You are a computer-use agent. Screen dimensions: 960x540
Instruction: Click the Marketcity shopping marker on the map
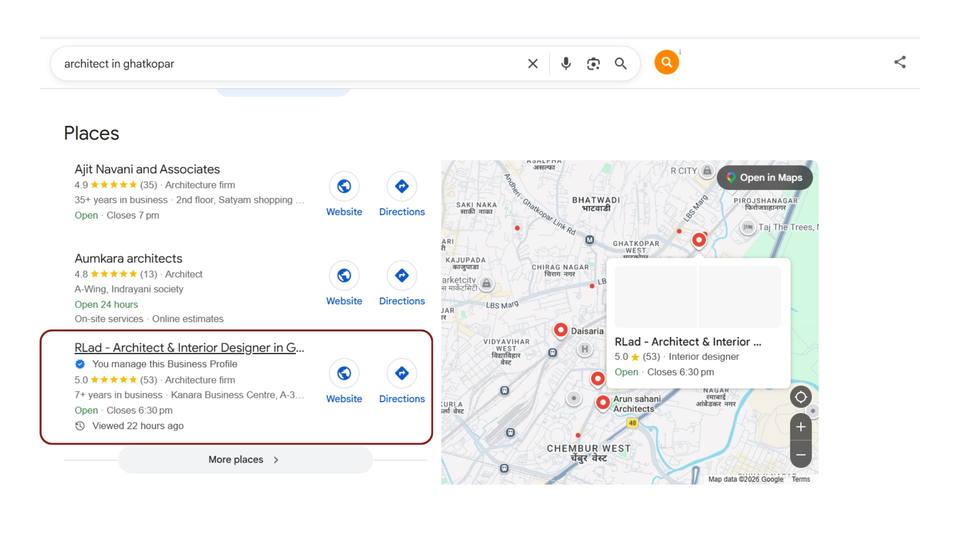point(486,283)
